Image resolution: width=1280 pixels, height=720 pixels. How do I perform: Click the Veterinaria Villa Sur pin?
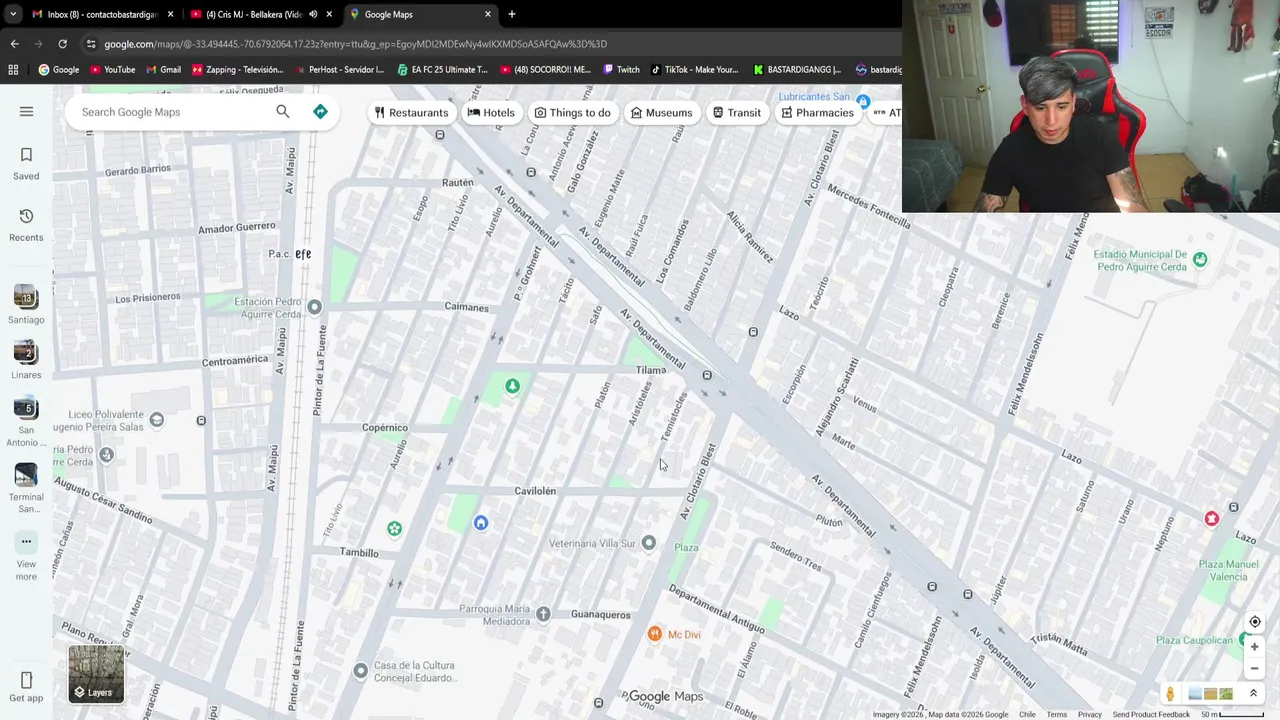coord(649,542)
